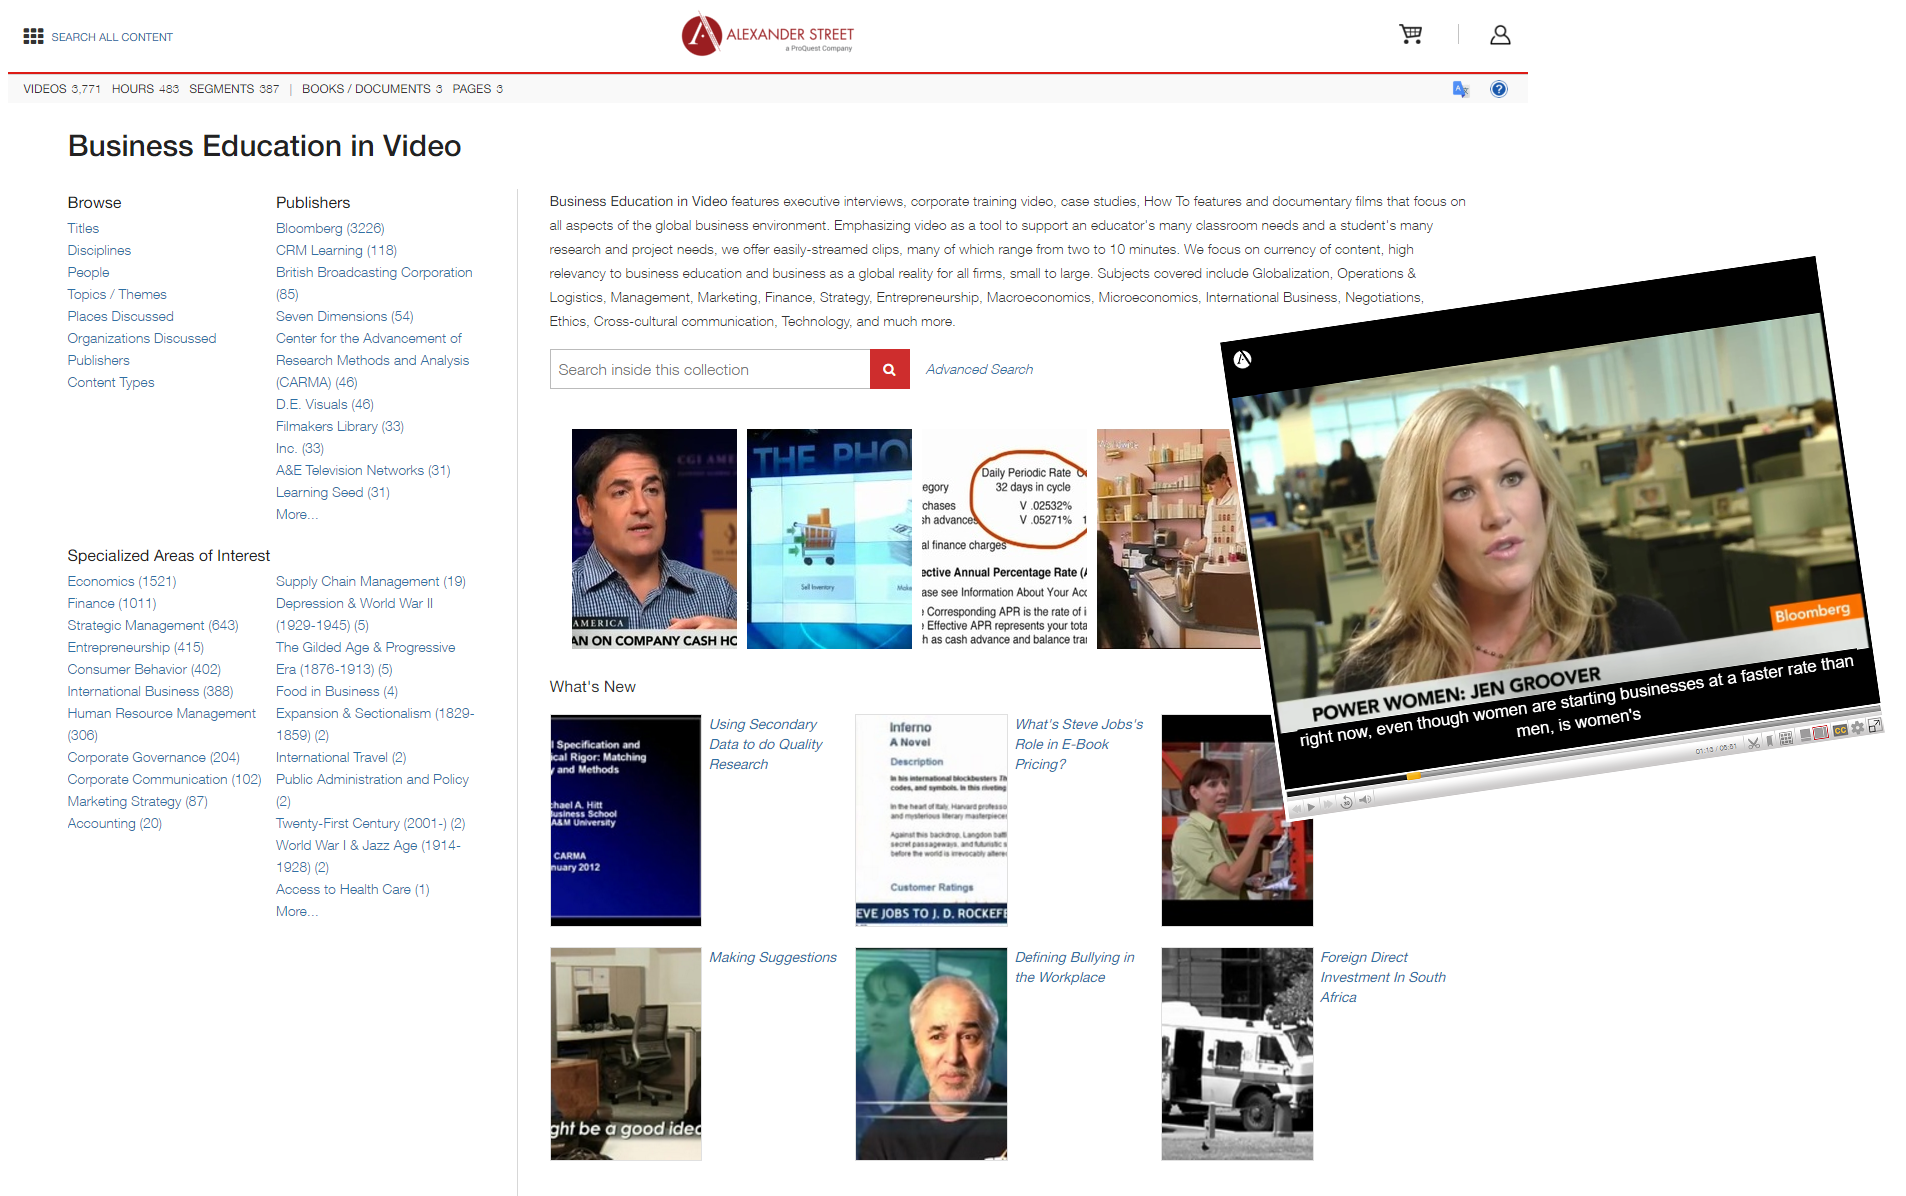The width and height of the screenshot is (1906, 1196).
Task: Browse by Disciplines
Action: (x=99, y=250)
